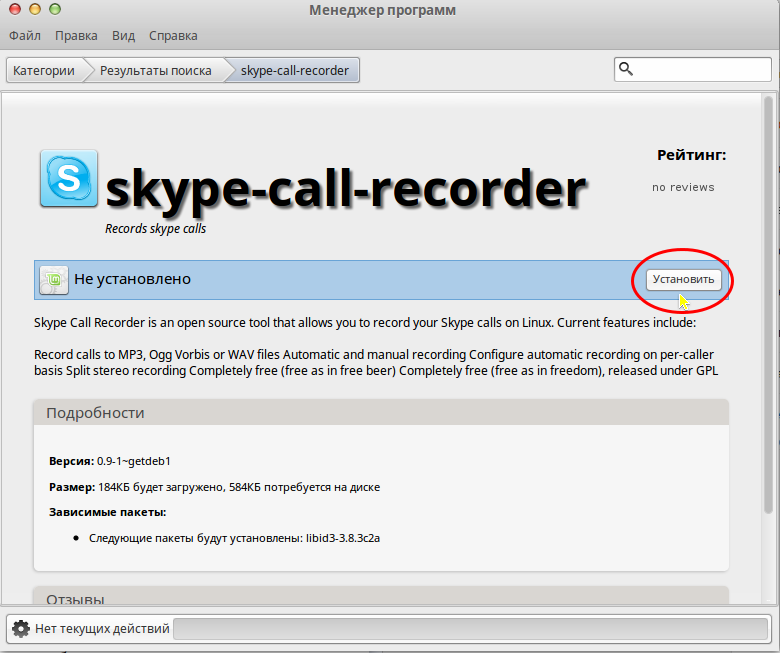The height and width of the screenshot is (653, 780).
Task: Select the skype-call-recorder breadcrumb
Action: [294, 71]
